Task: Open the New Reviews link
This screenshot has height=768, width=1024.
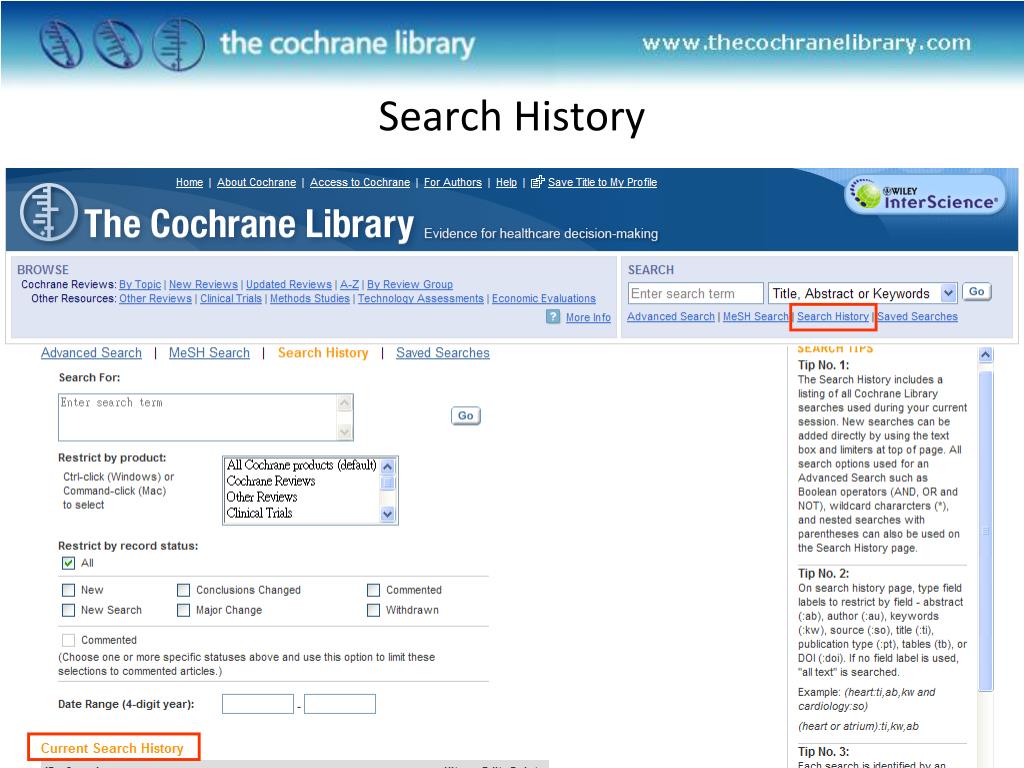Action: (203, 284)
